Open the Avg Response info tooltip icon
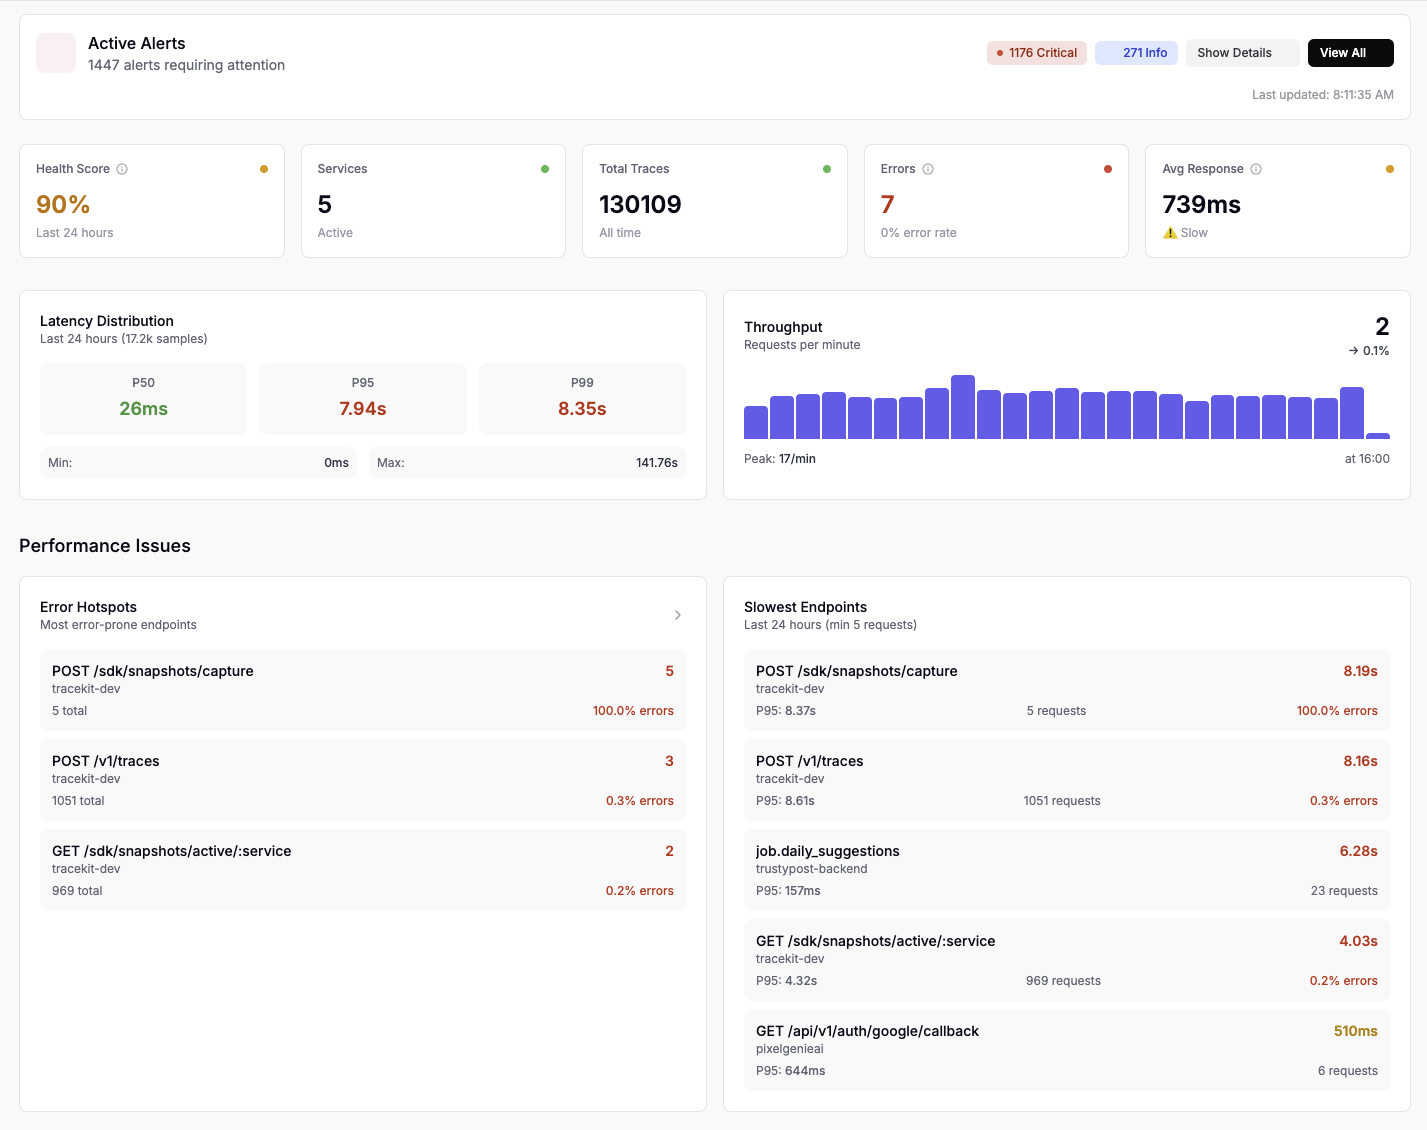The height and width of the screenshot is (1130, 1427). click(1258, 169)
